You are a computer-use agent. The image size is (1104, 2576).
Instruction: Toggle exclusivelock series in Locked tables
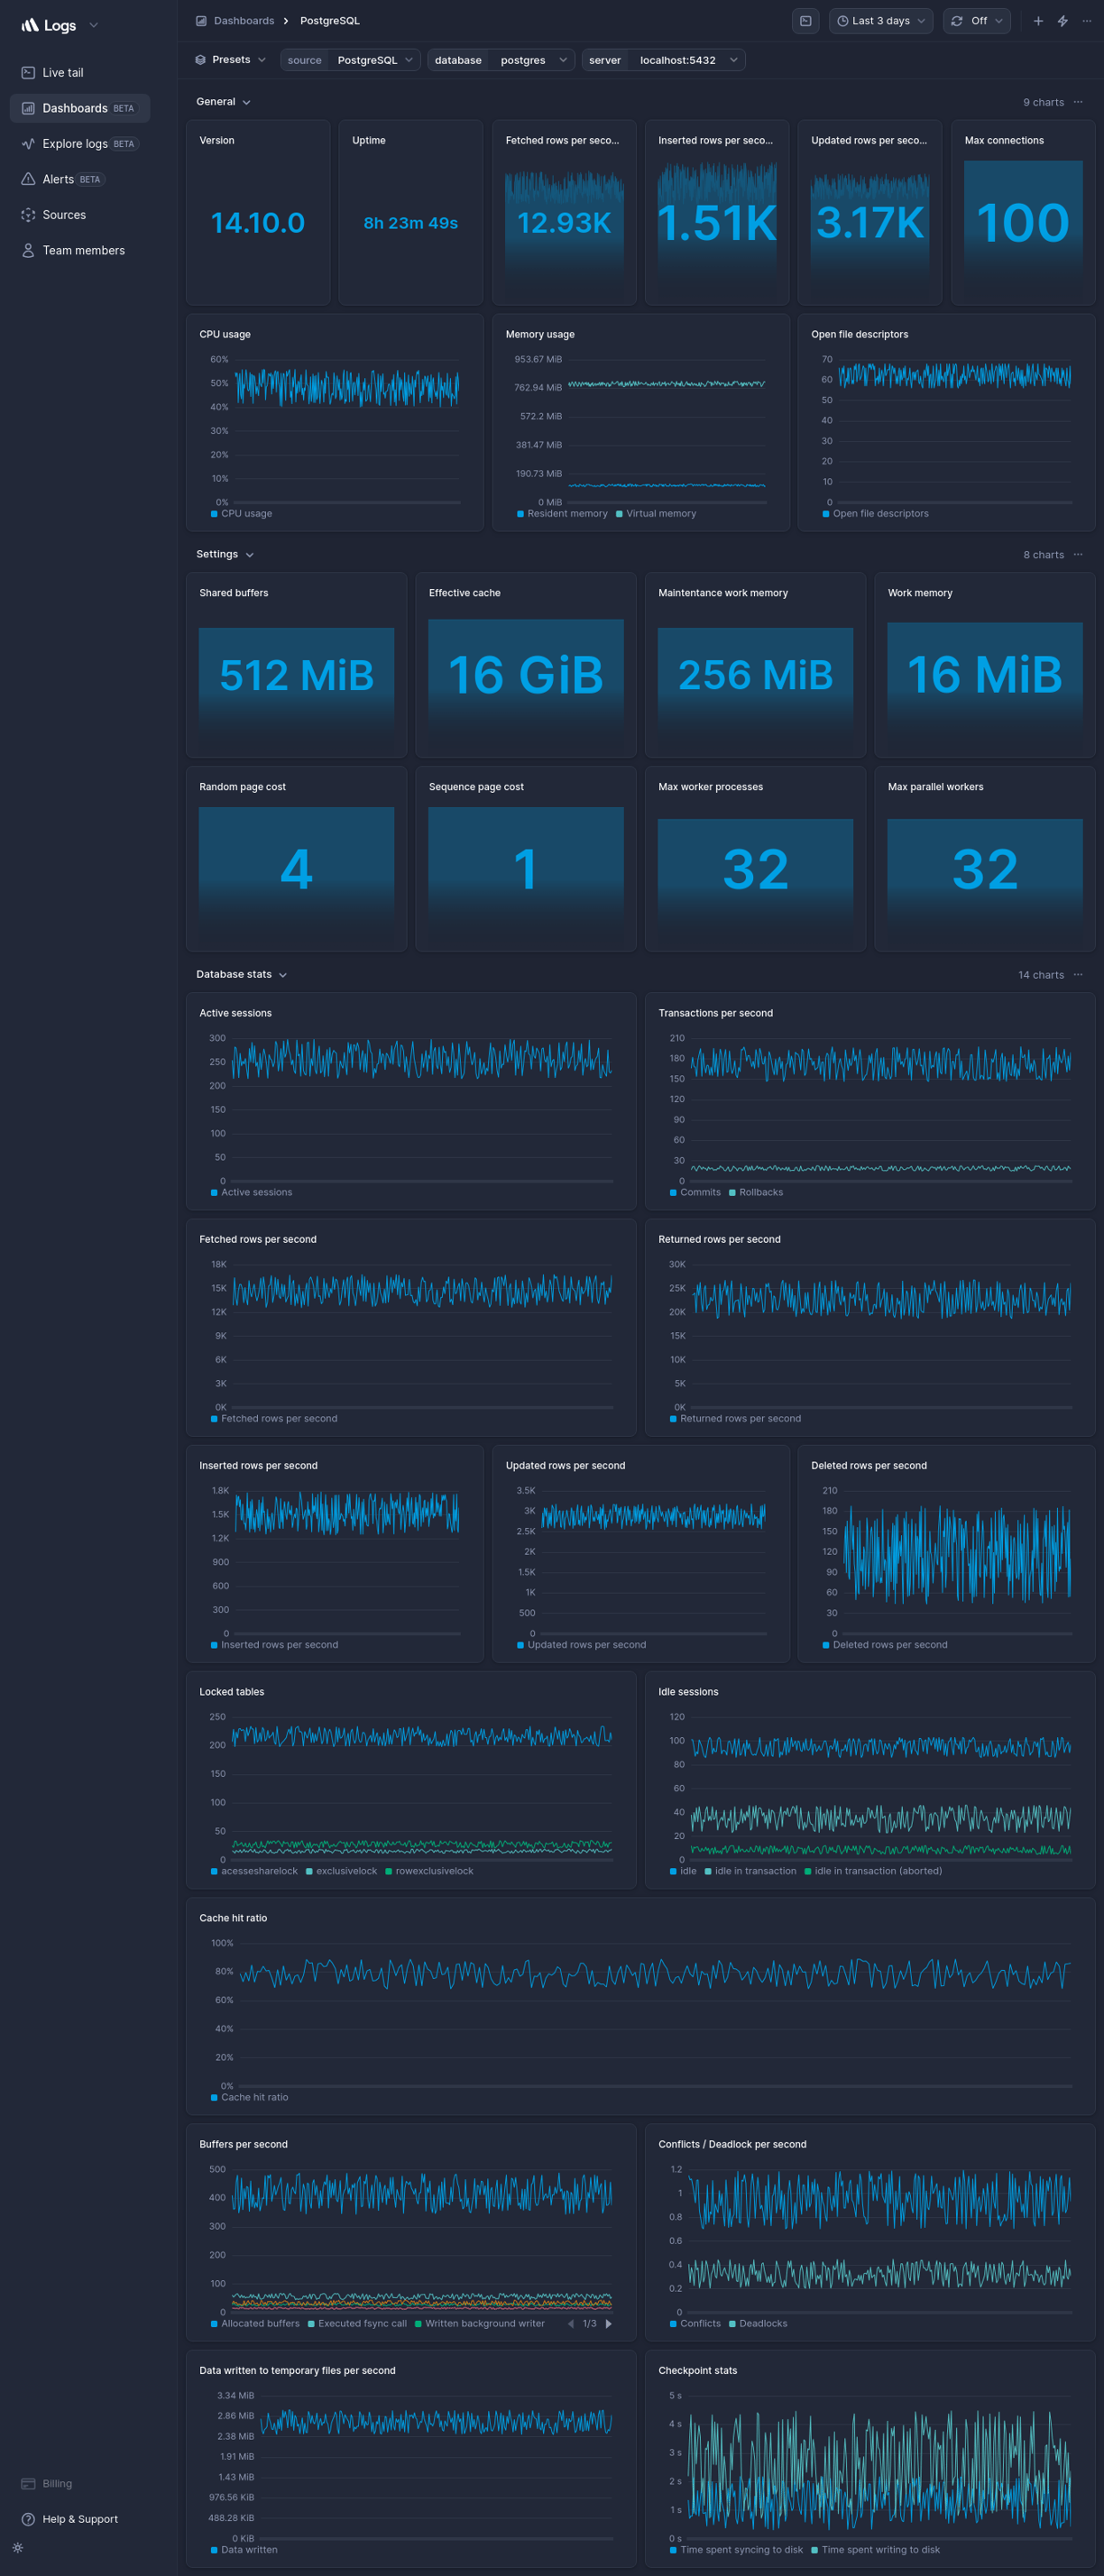pyautogui.click(x=341, y=1871)
